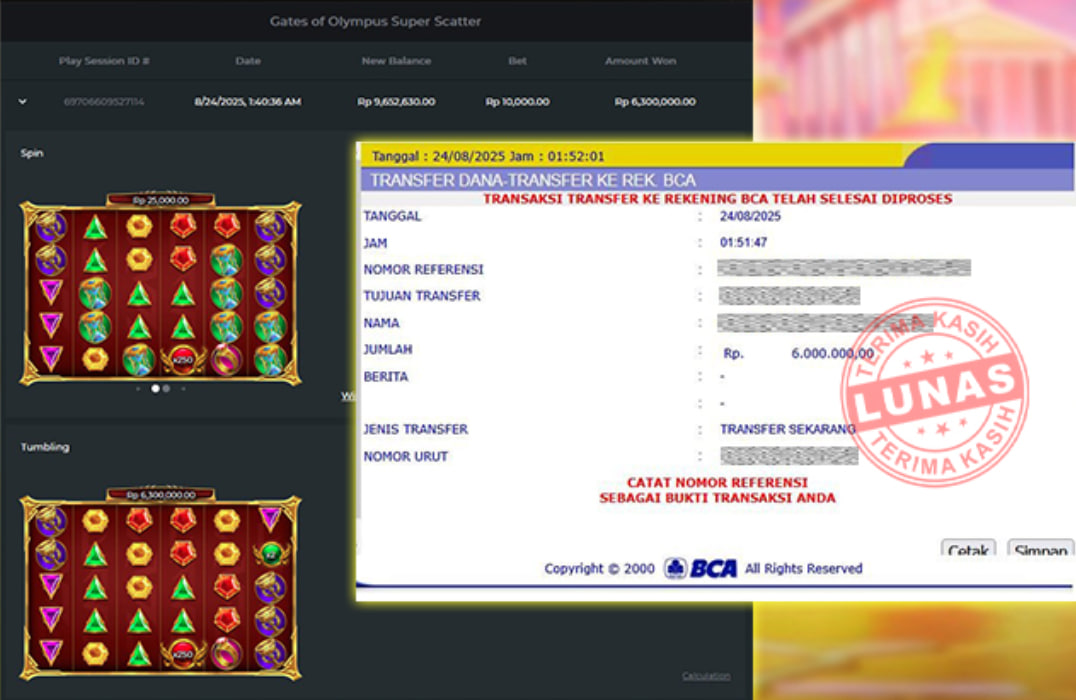Open the Calculation link
Screen dimensions: 1076x700
click(x=706, y=676)
